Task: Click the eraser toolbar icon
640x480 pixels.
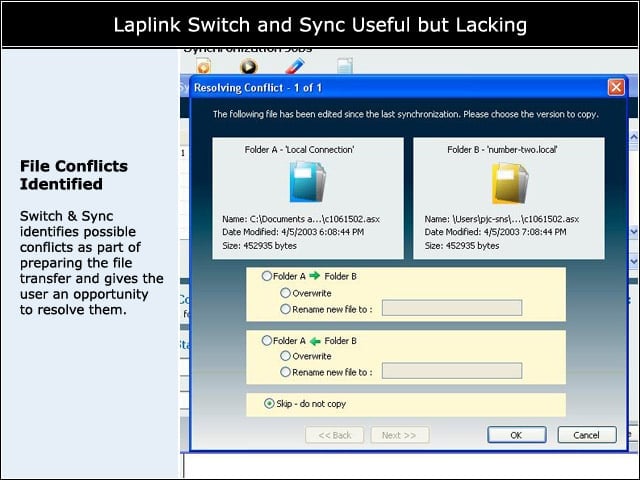Action: point(295,66)
